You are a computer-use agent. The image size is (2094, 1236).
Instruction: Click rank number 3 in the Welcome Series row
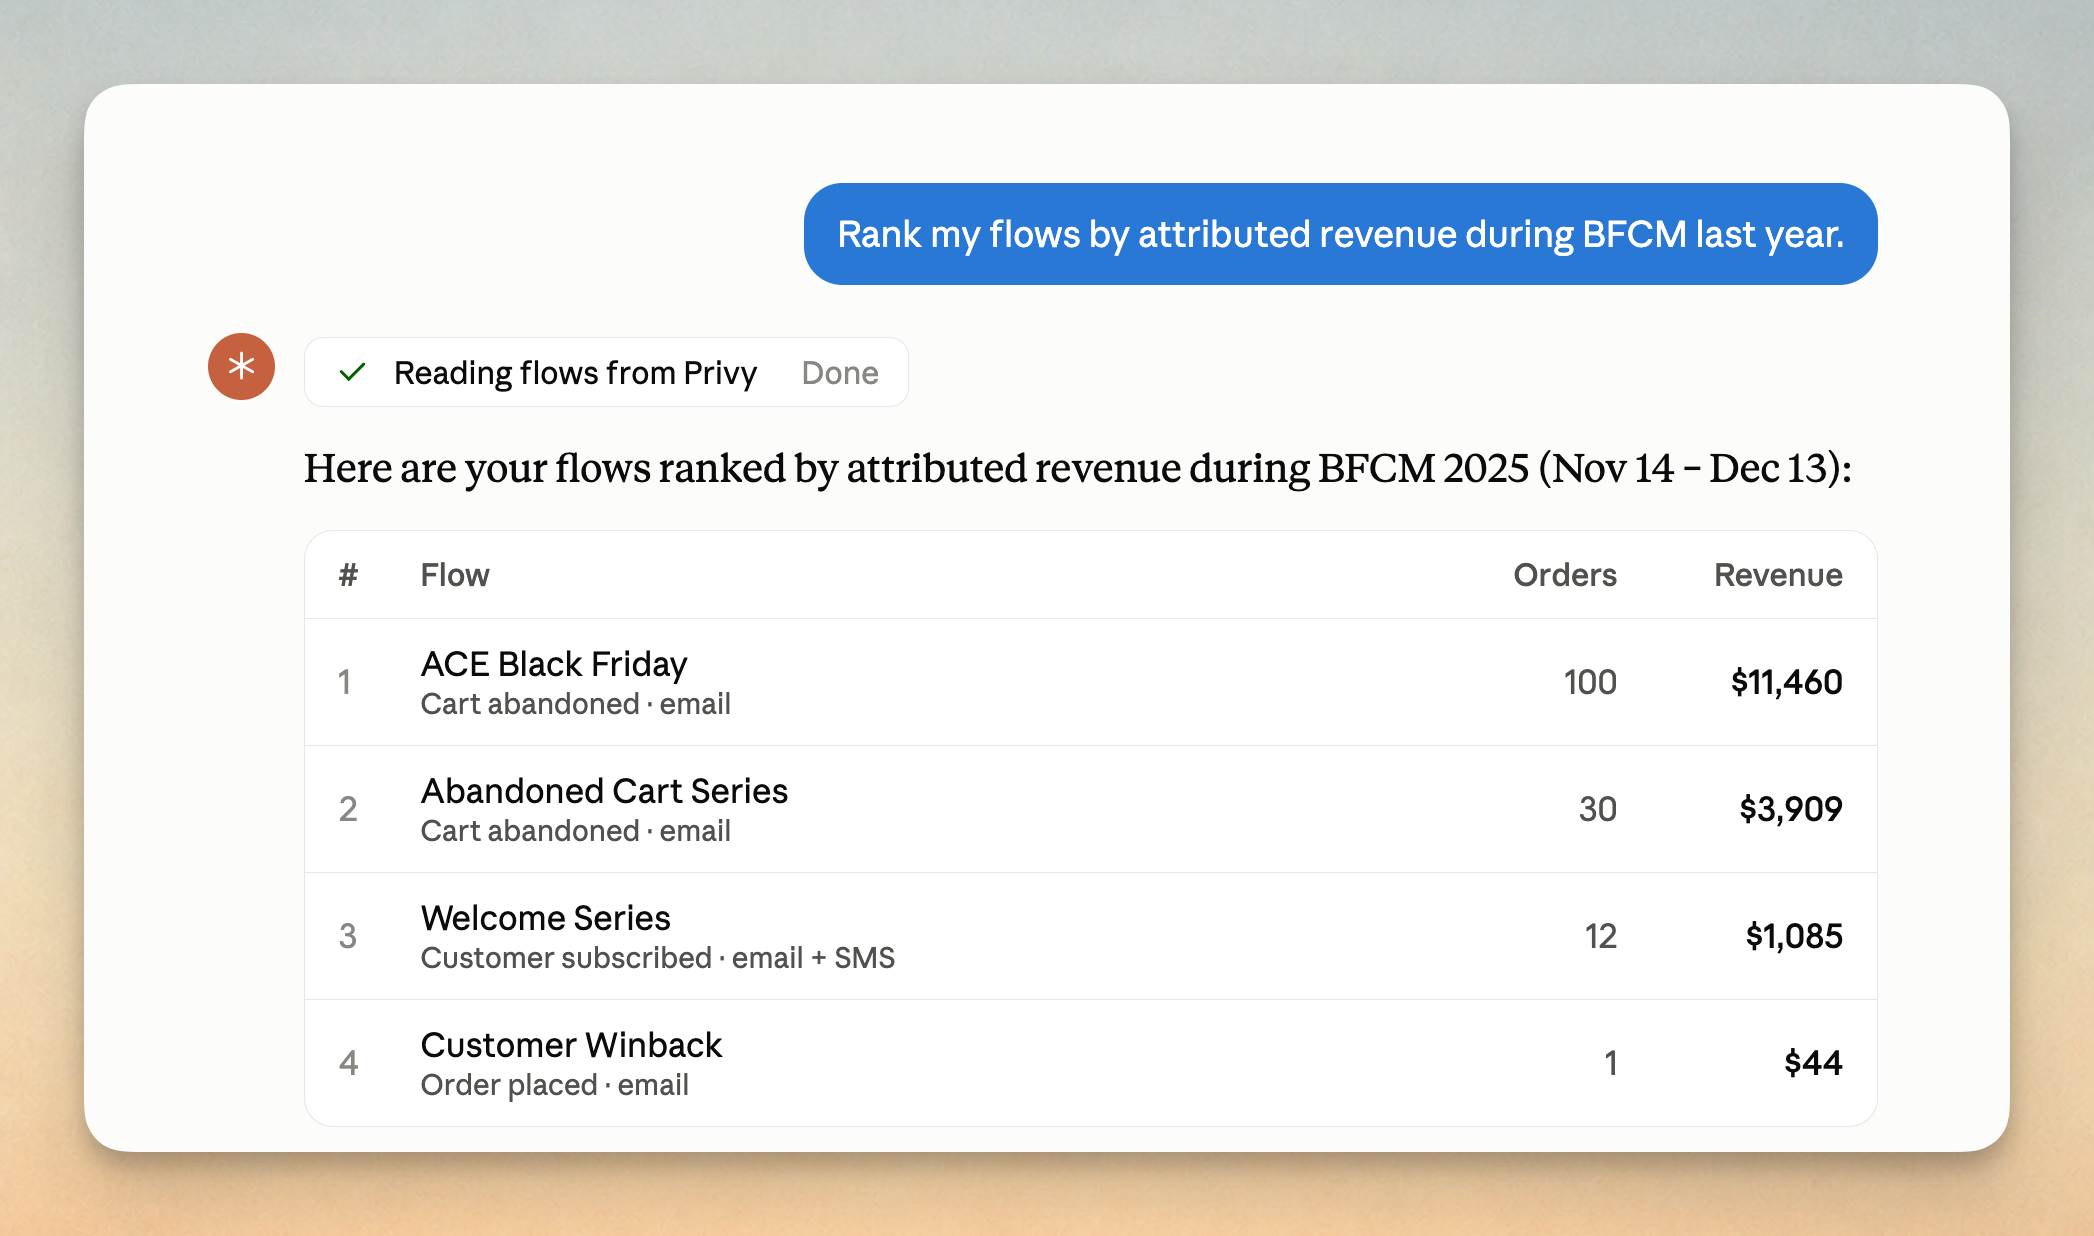[348, 936]
